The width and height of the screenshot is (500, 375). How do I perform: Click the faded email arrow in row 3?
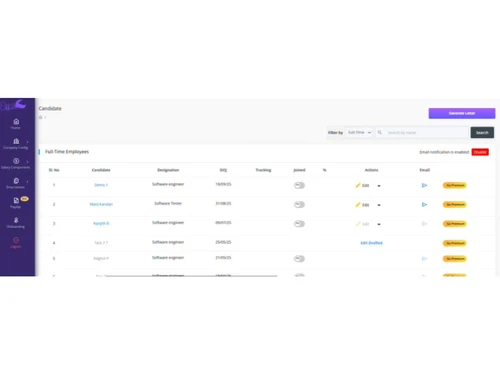424,224
